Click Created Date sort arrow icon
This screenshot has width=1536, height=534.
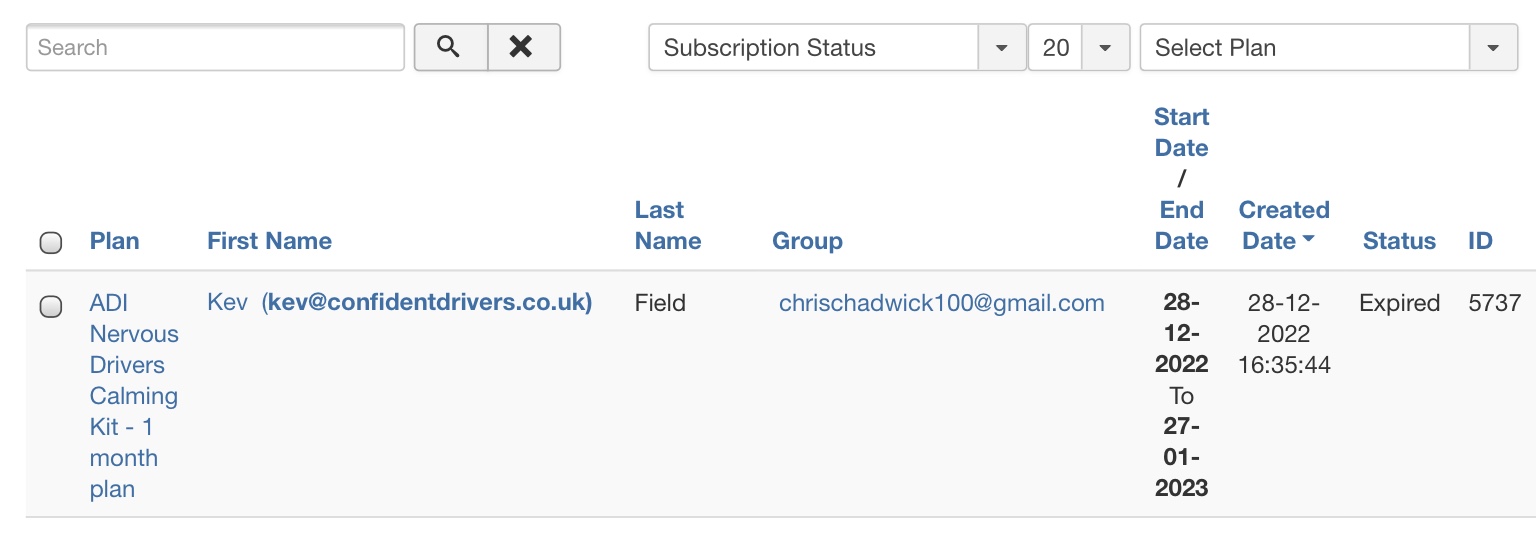tap(1308, 241)
